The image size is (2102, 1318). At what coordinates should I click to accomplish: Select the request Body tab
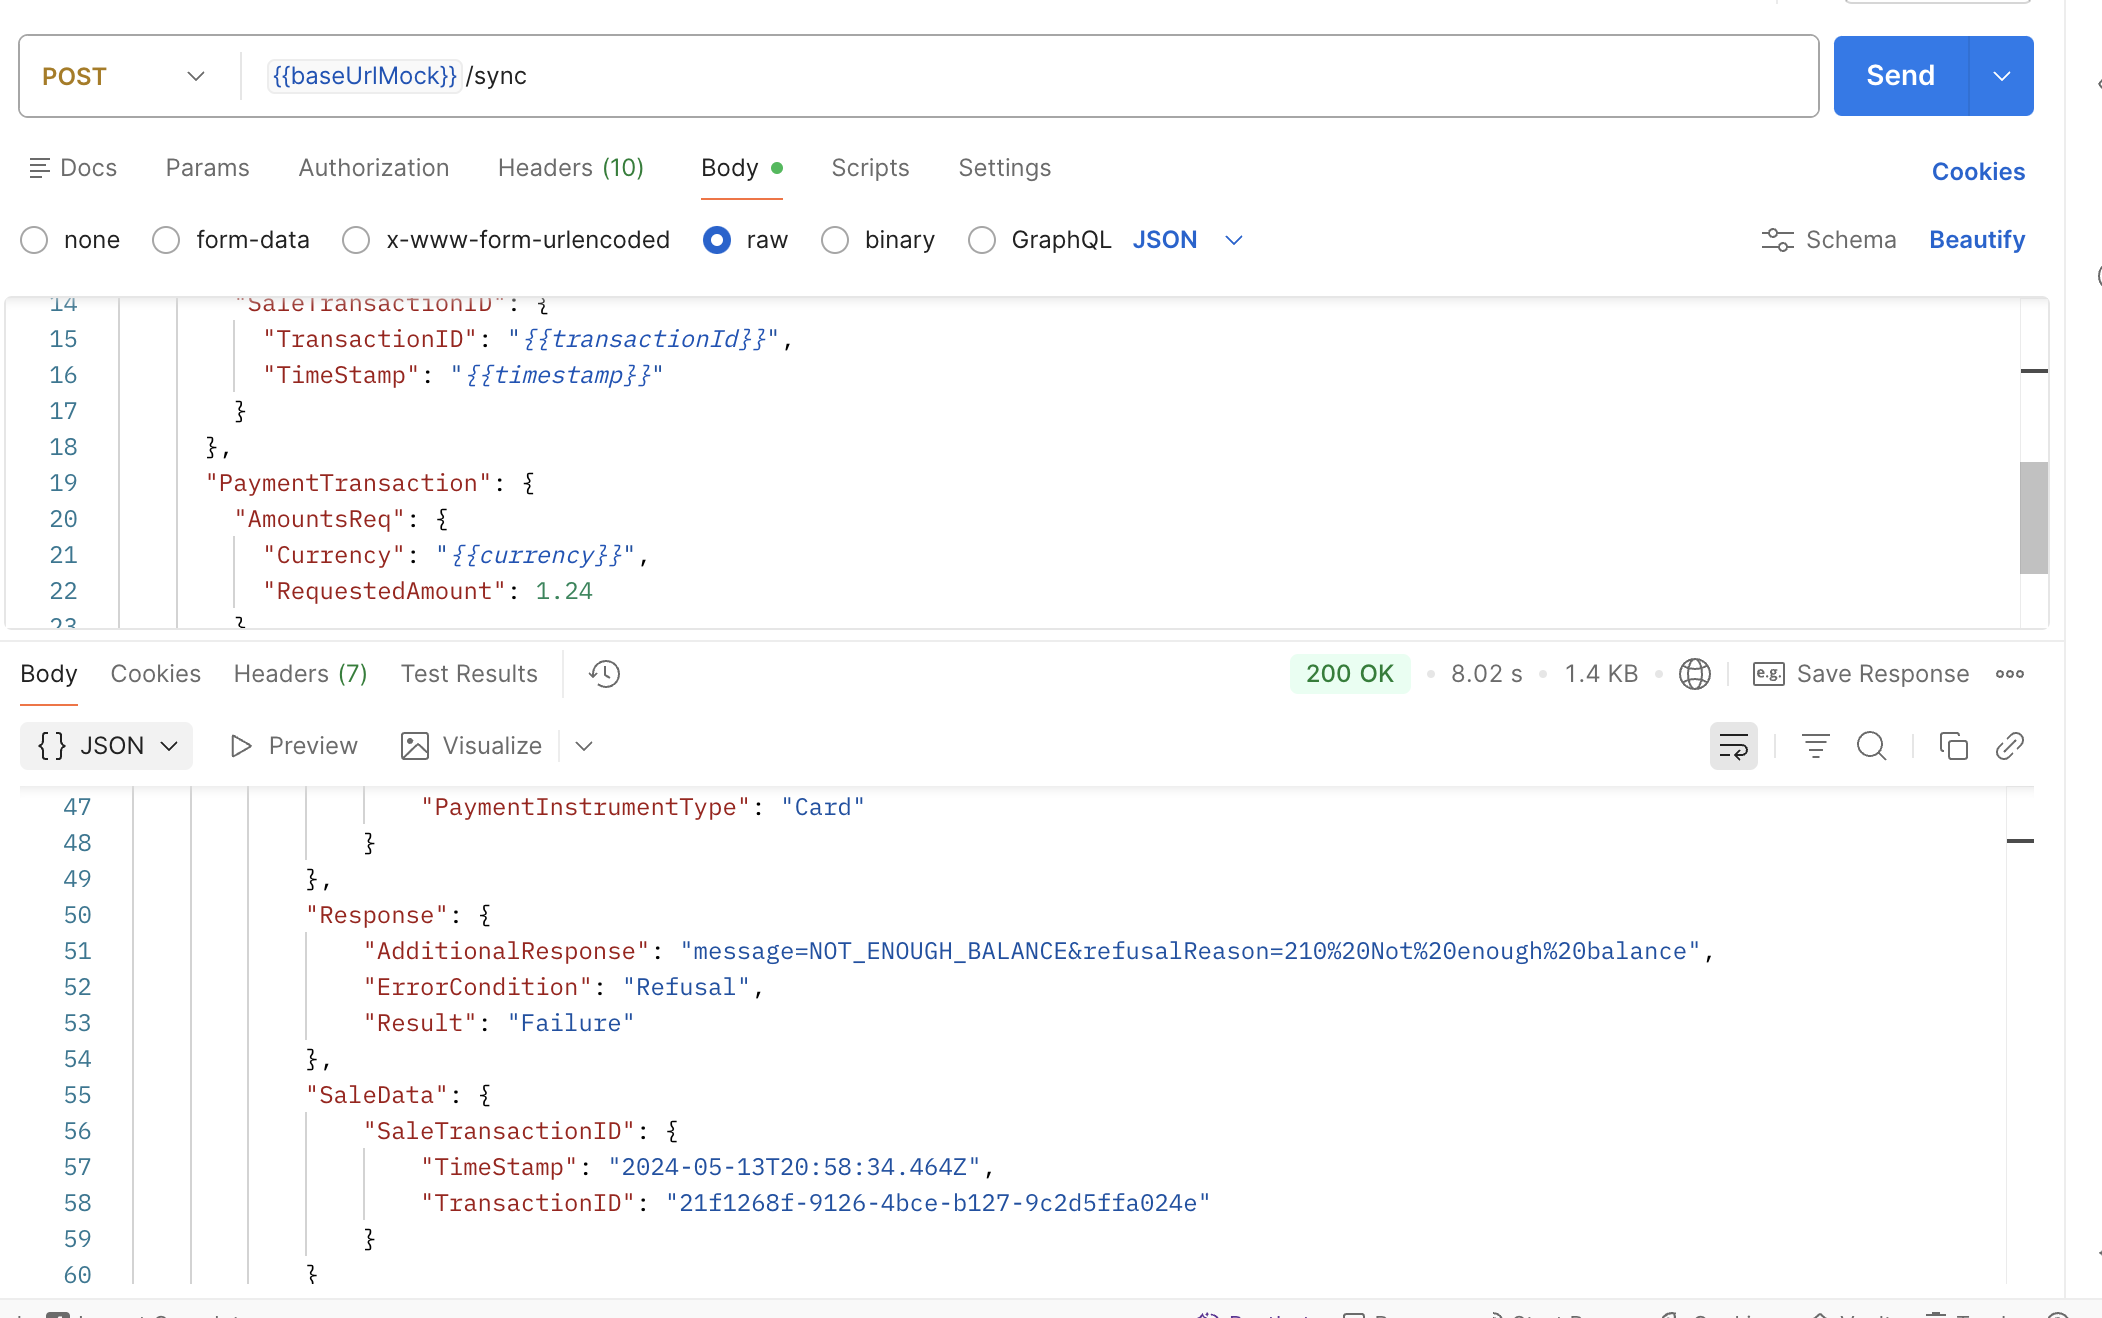(x=741, y=168)
